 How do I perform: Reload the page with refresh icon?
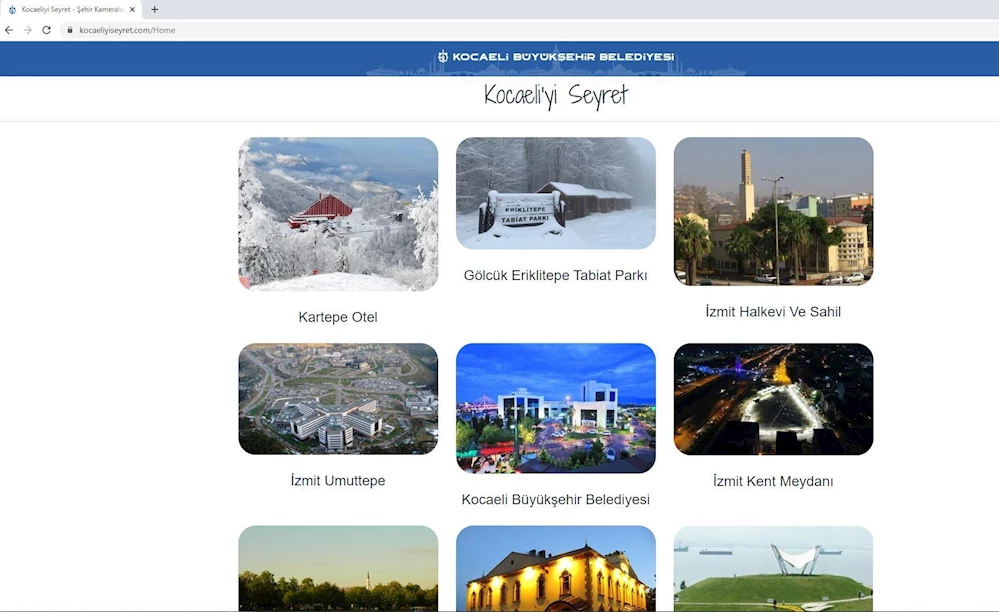[x=46, y=30]
